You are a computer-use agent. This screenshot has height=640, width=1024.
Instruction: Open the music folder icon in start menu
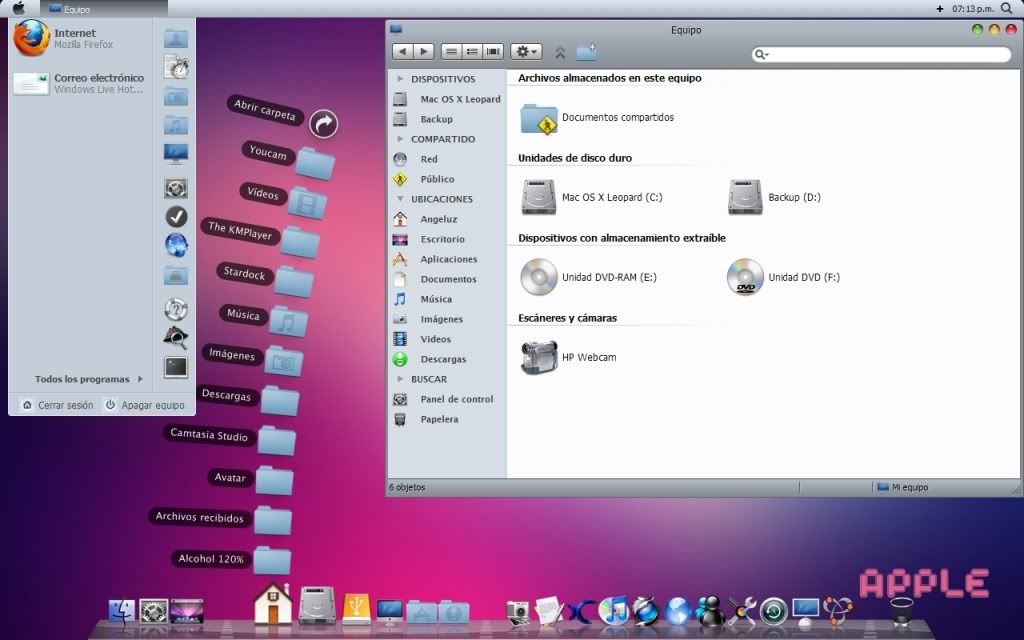pos(176,124)
